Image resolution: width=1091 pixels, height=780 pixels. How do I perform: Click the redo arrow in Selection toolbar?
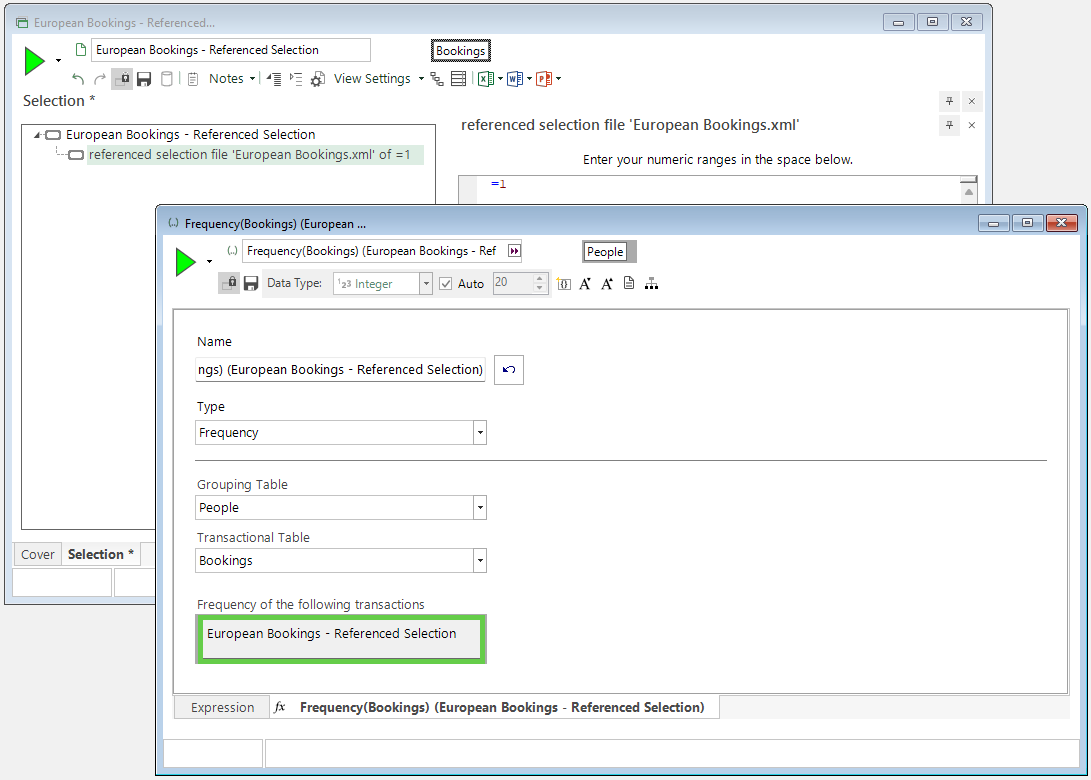99,79
